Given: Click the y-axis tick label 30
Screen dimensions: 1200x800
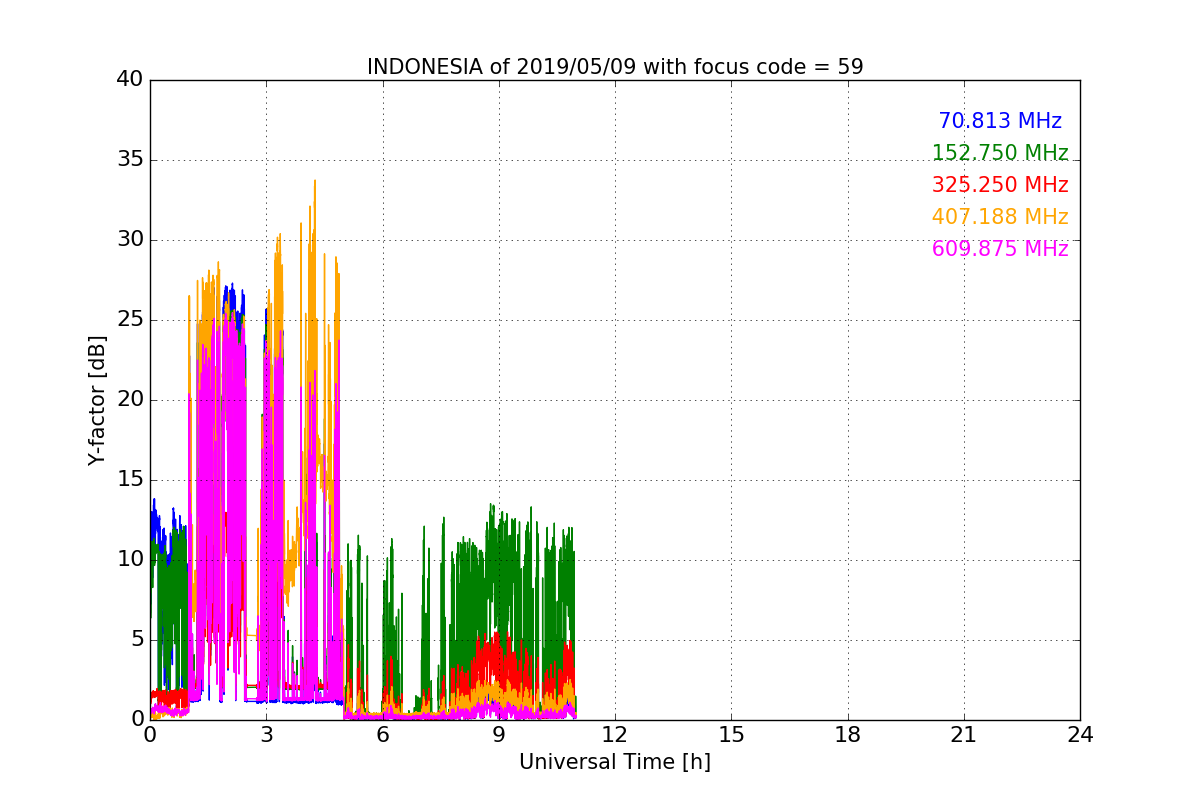Looking at the screenshot, I should coord(131,240).
